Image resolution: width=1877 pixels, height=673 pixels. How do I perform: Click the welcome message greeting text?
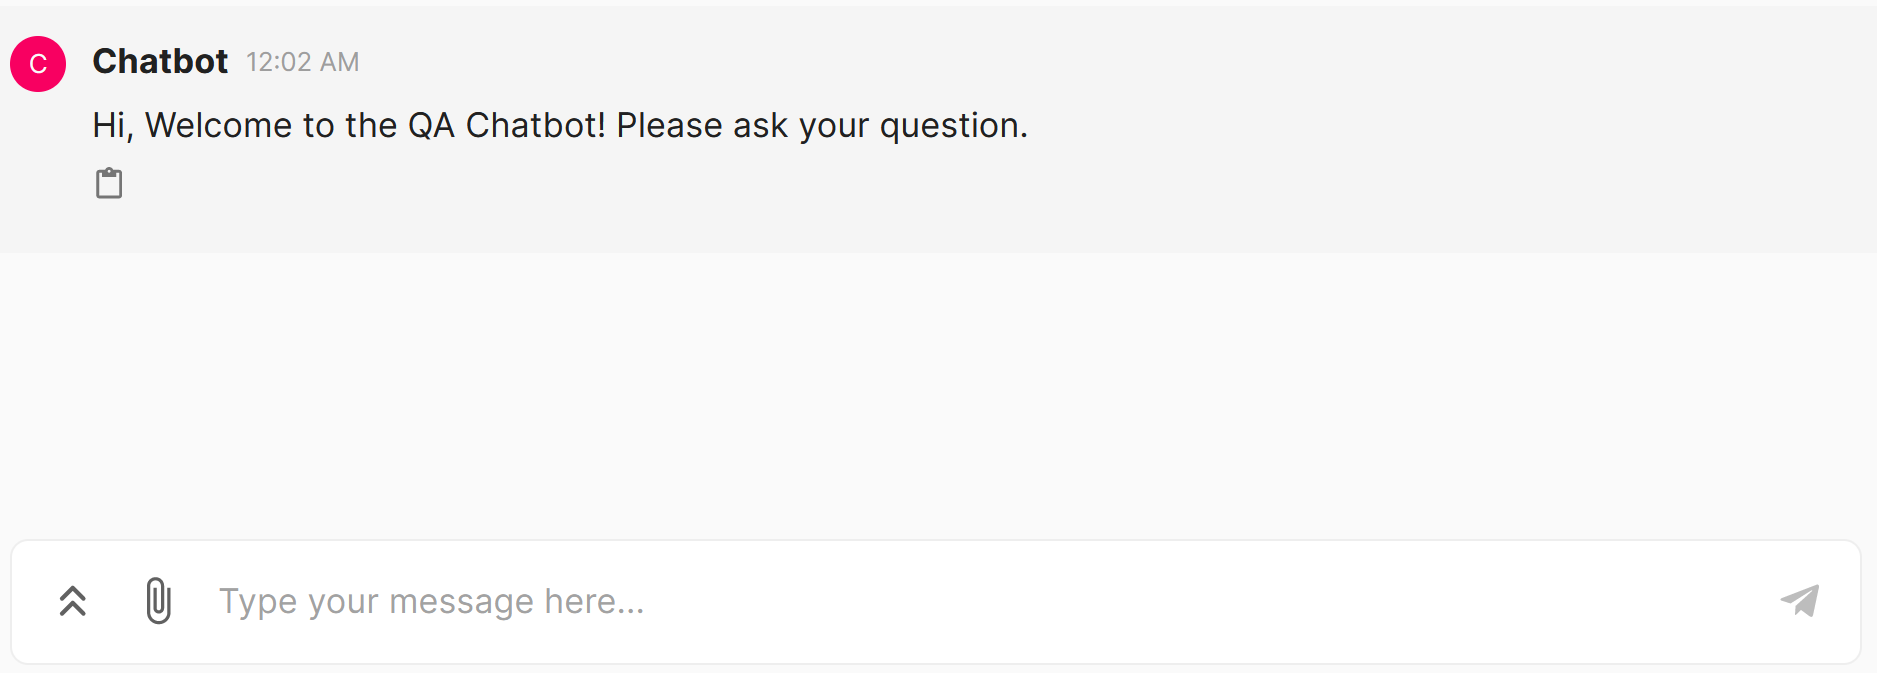[560, 126]
